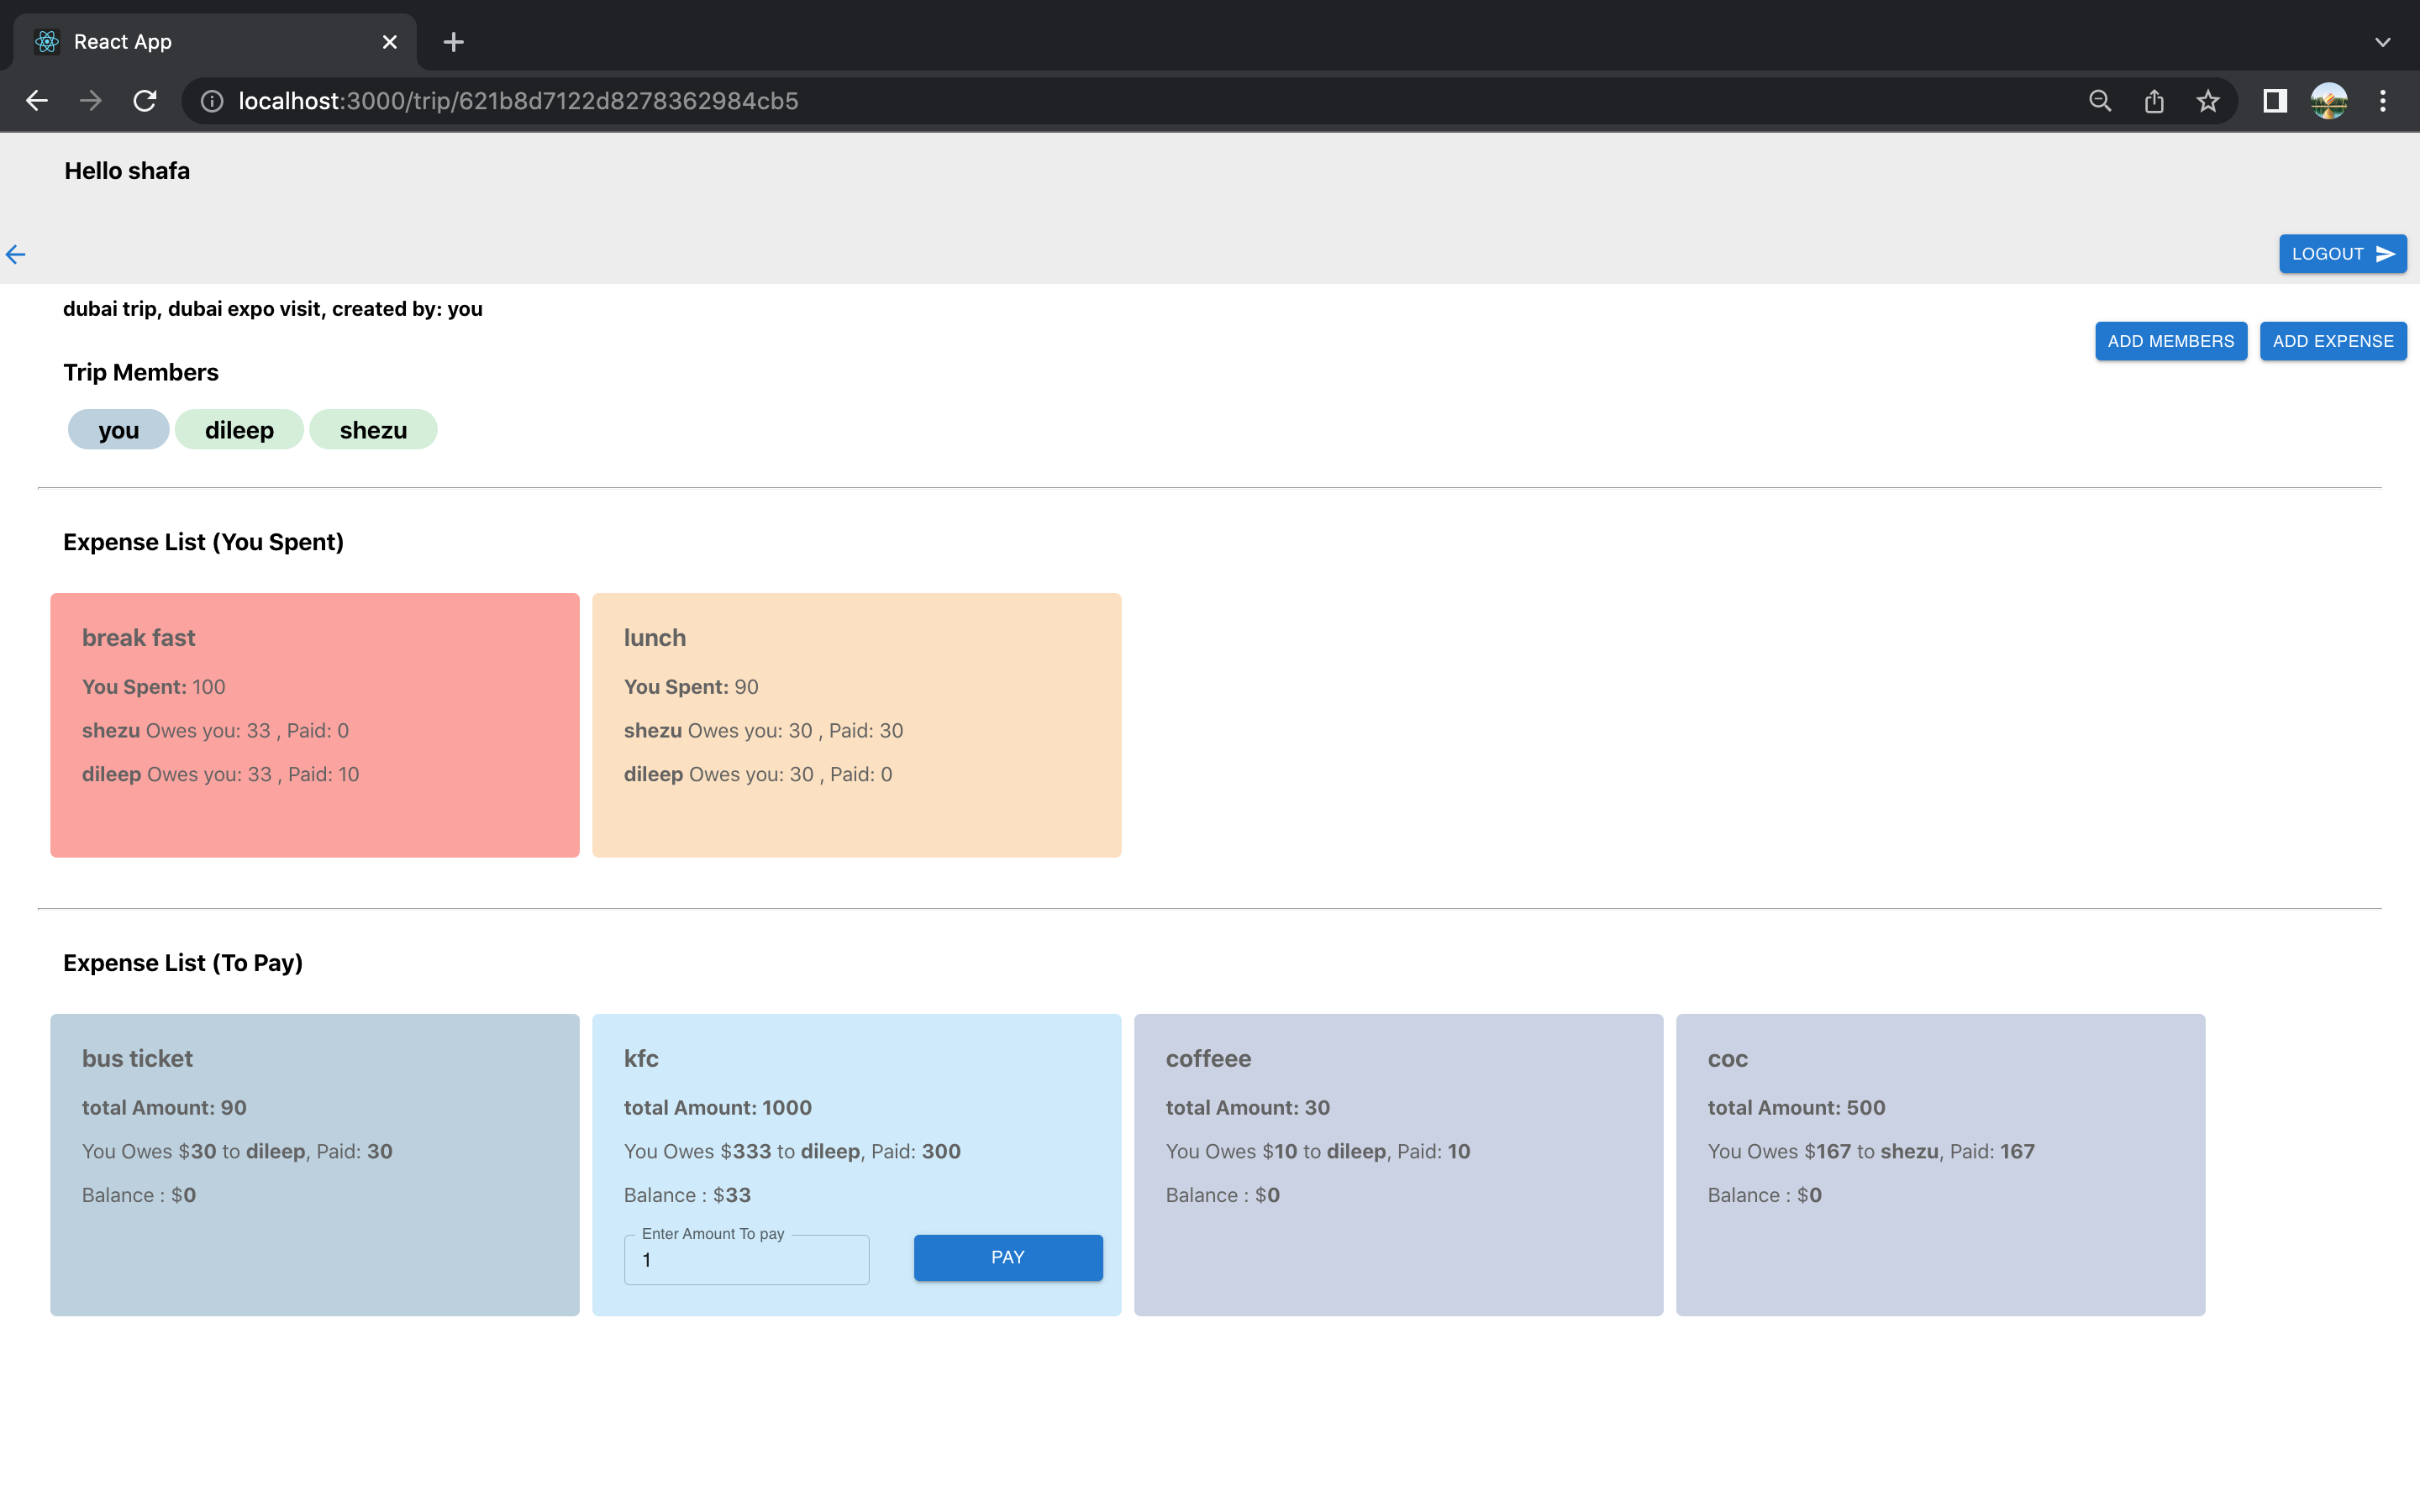The image size is (2420, 1512).
Task: Open the 'bus ticket' expense card
Action: point(315,1165)
